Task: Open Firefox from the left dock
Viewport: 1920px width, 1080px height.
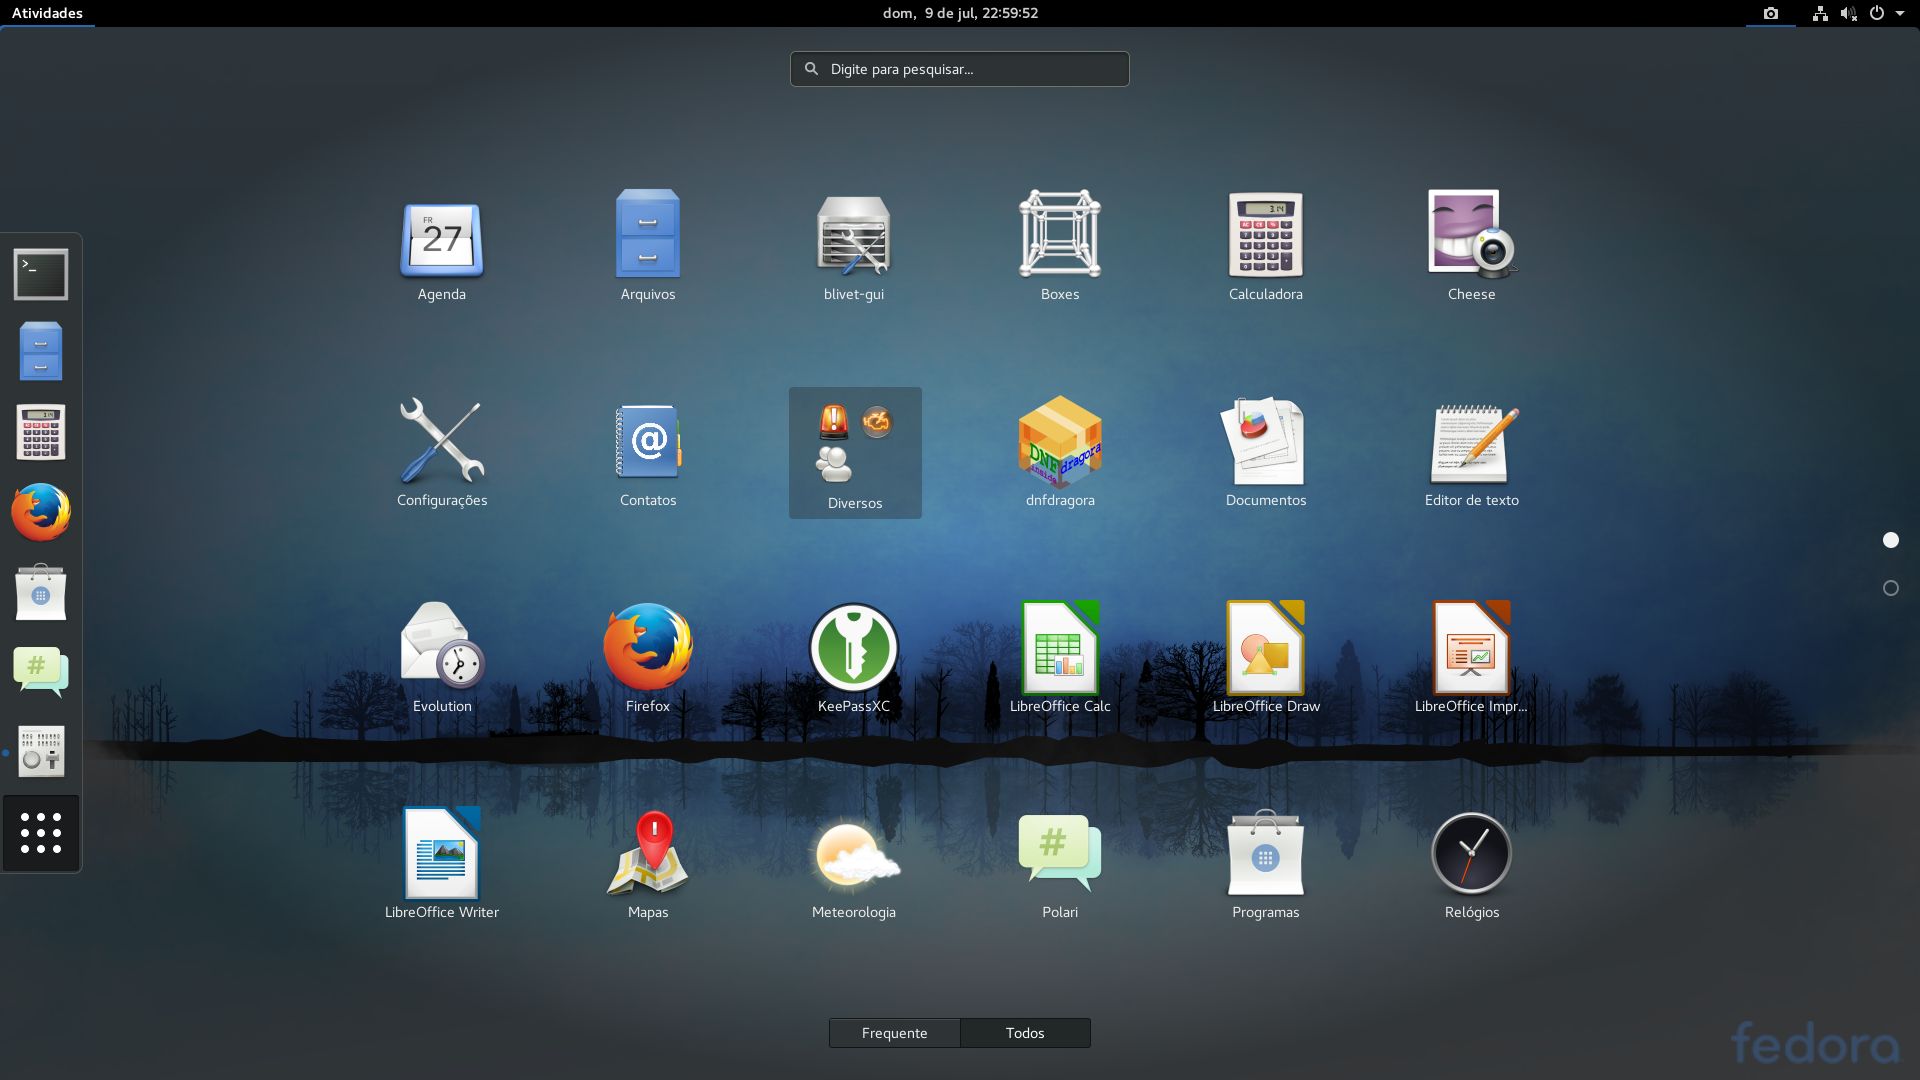Action: pos(40,512)
